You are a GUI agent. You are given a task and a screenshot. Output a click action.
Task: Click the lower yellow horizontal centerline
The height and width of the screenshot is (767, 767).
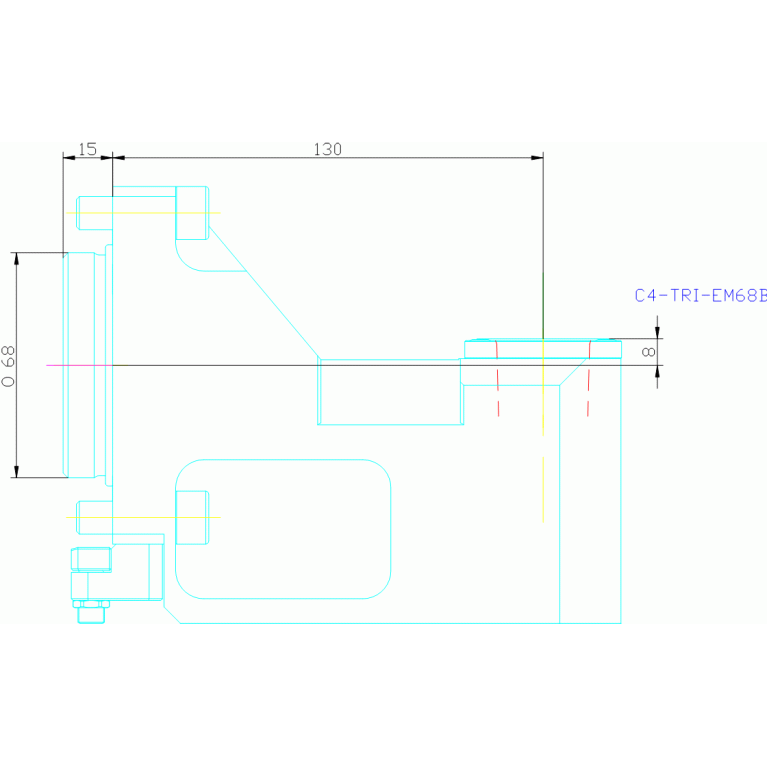tap(140, 517)
